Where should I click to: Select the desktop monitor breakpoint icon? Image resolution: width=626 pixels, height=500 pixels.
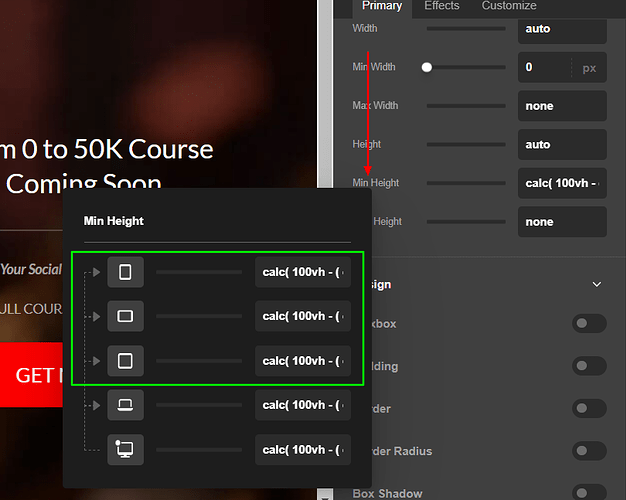click(125, 449)
